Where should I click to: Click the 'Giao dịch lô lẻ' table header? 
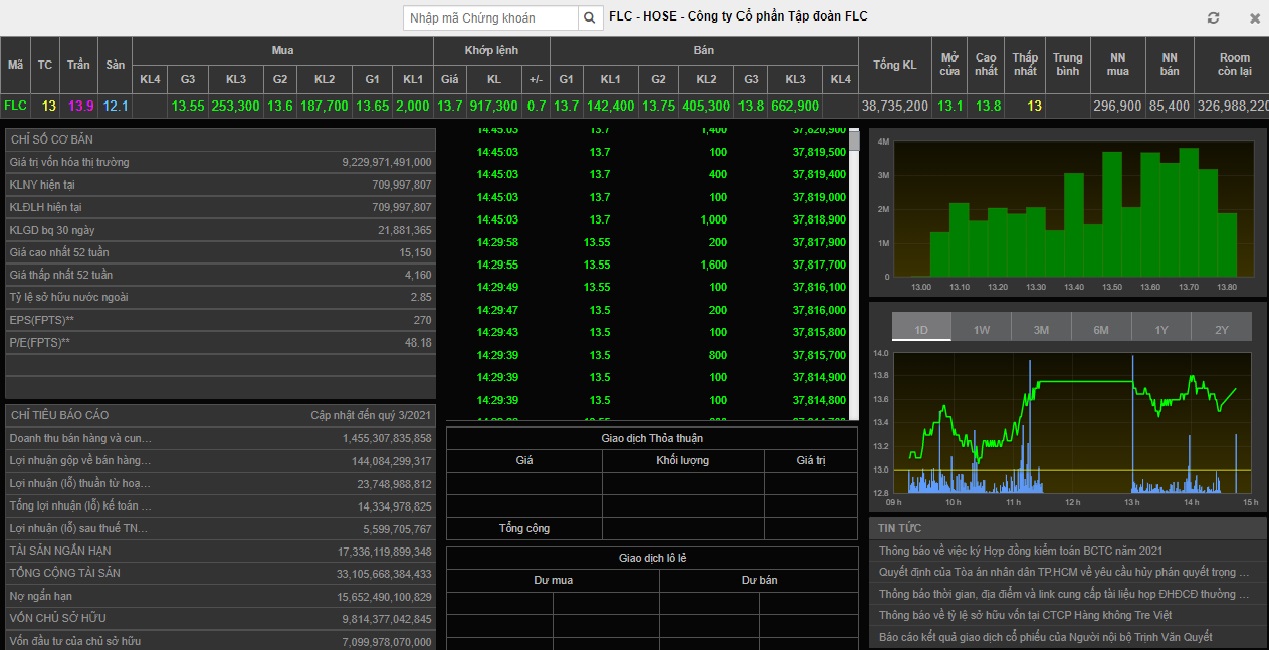coord(652,558)
